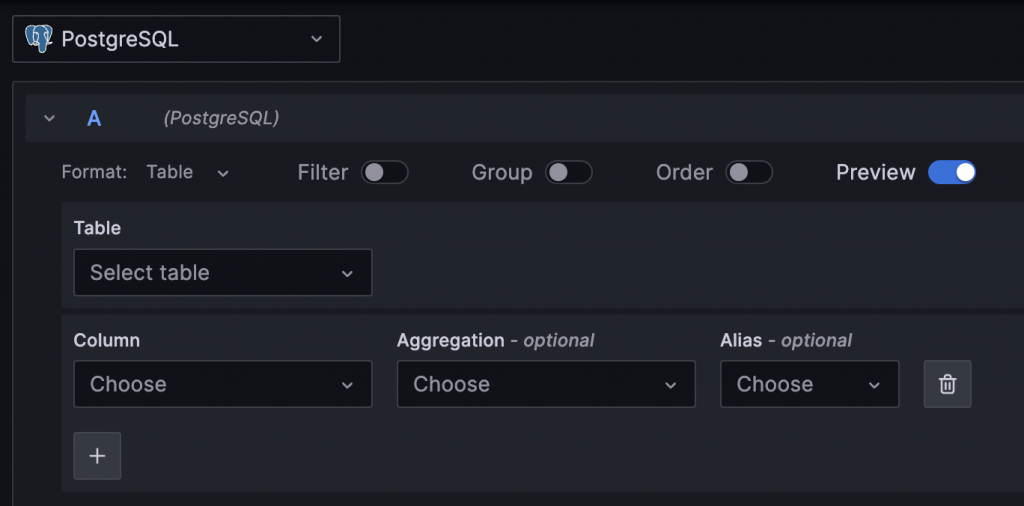This screenshot has width=1024, height=506.
Task: Click the trash delete column icon
Action: pyautogui.click(x=947, y=384)
